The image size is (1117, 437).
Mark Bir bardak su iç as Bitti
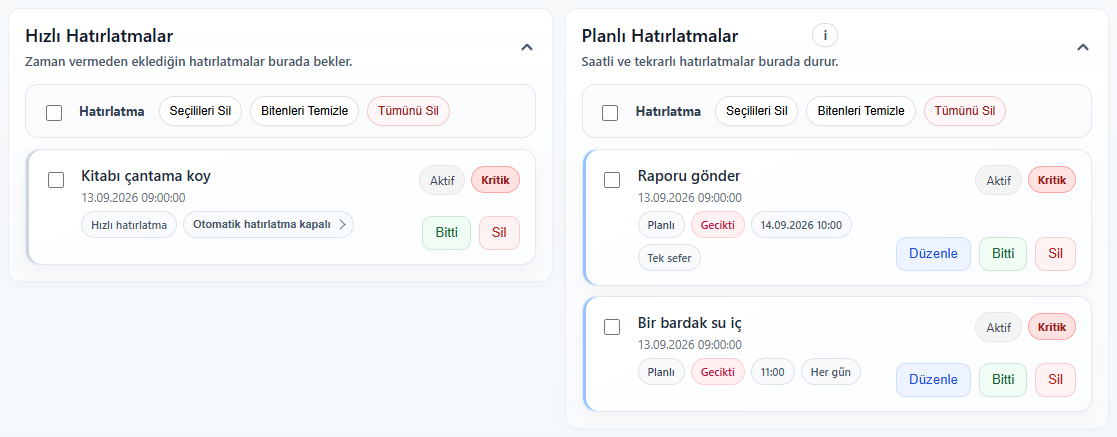click(x=1003, y=380)
